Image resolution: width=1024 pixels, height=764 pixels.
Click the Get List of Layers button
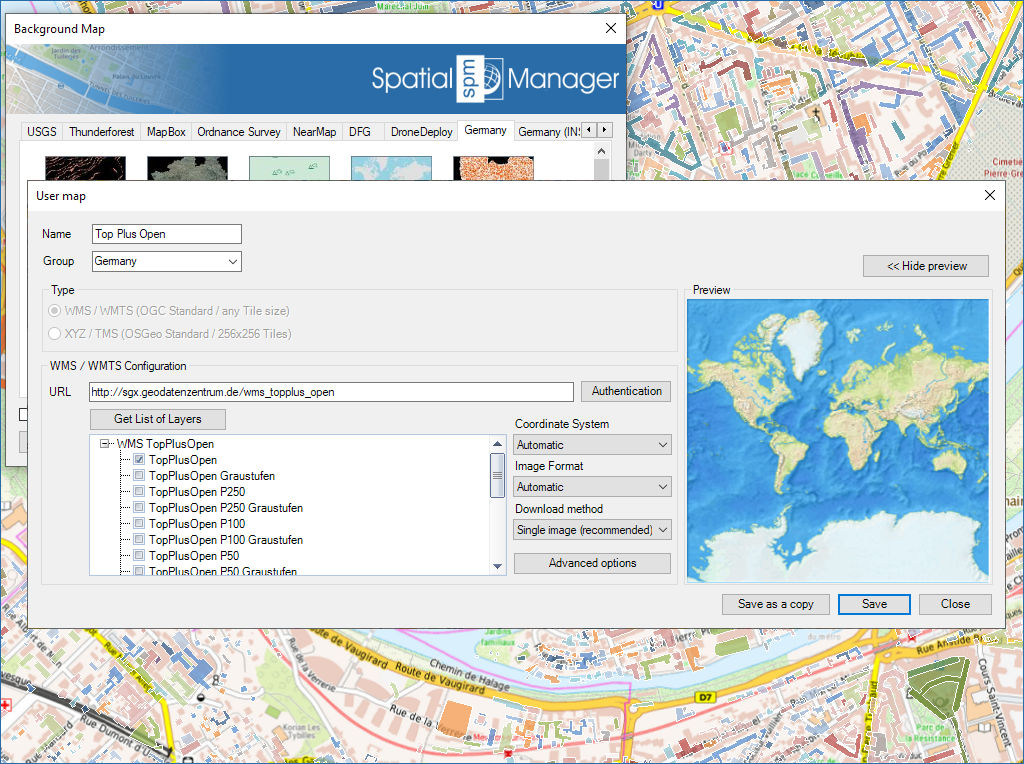[x=157, y=419]
